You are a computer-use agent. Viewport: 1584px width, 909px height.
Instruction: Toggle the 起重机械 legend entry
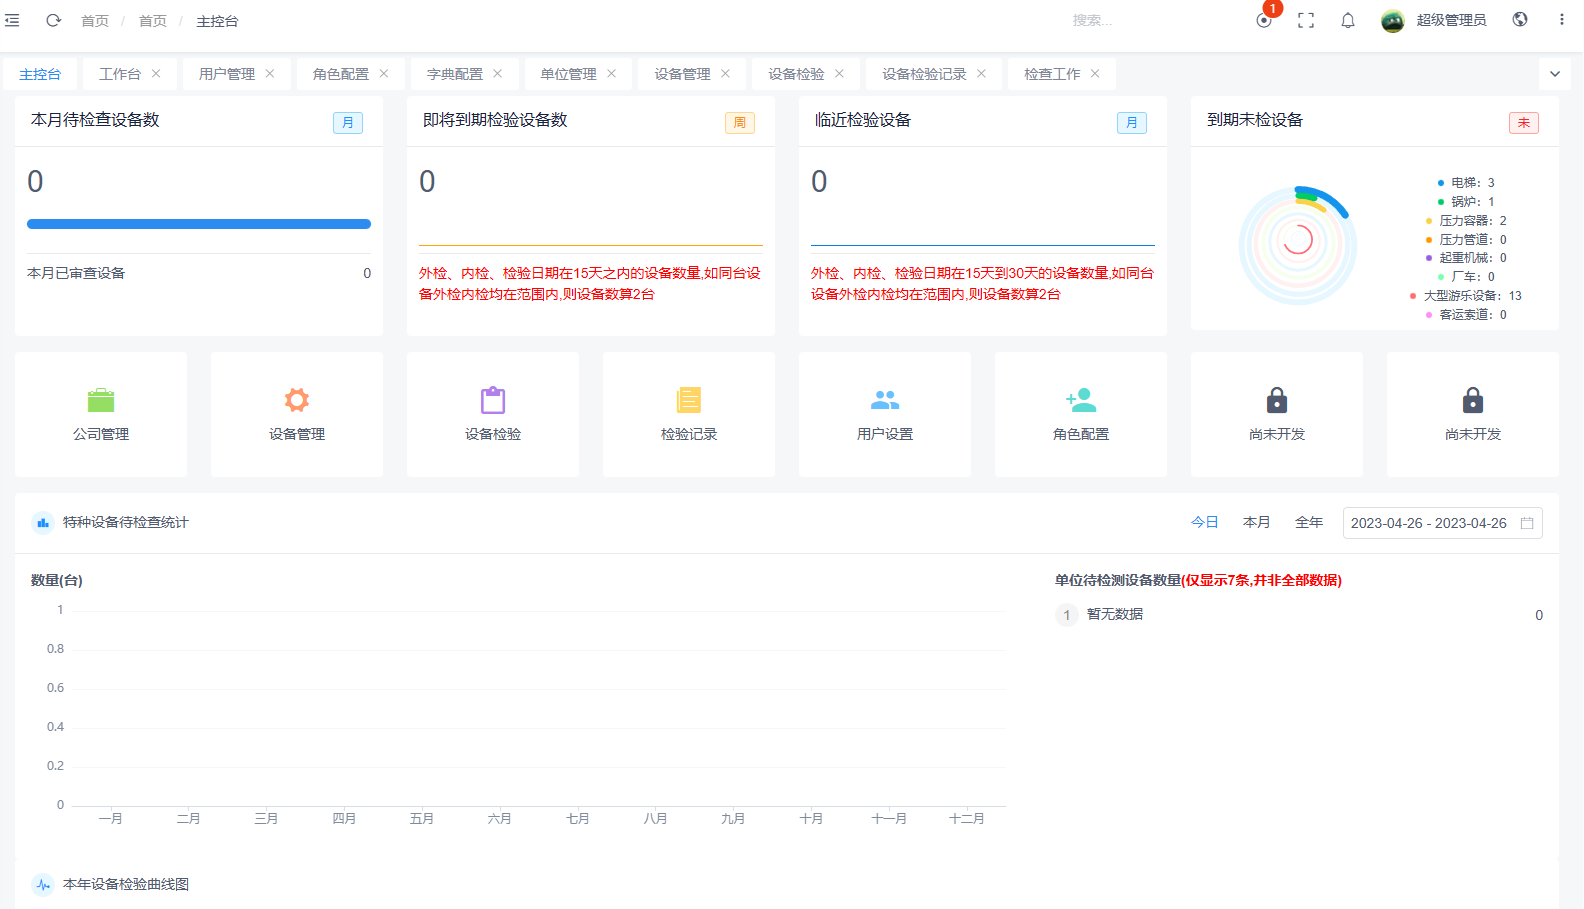1465,258
